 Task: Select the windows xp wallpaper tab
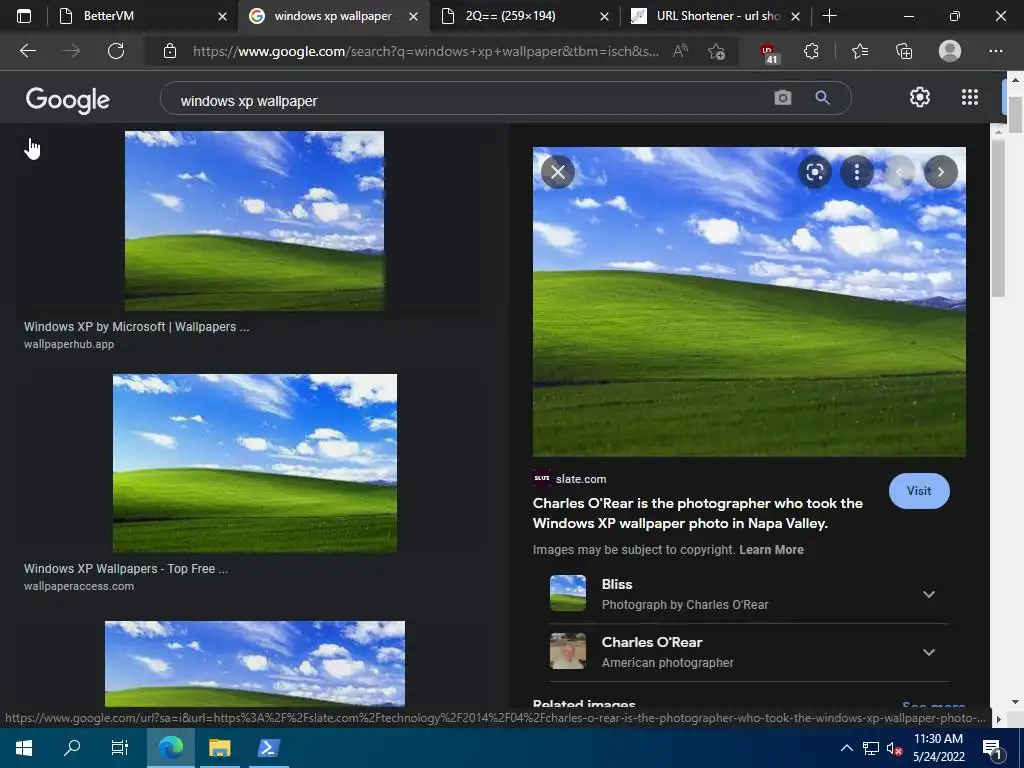(334, 16)
